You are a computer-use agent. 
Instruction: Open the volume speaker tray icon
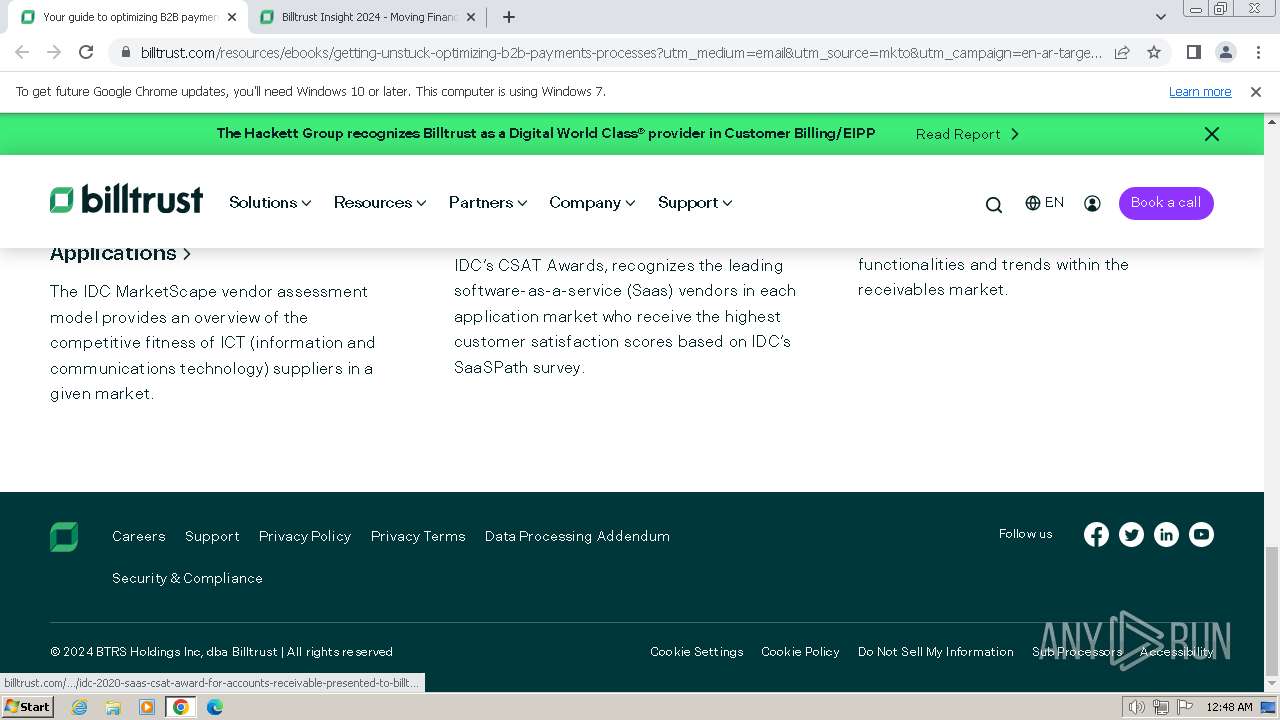click(1136, 707)
